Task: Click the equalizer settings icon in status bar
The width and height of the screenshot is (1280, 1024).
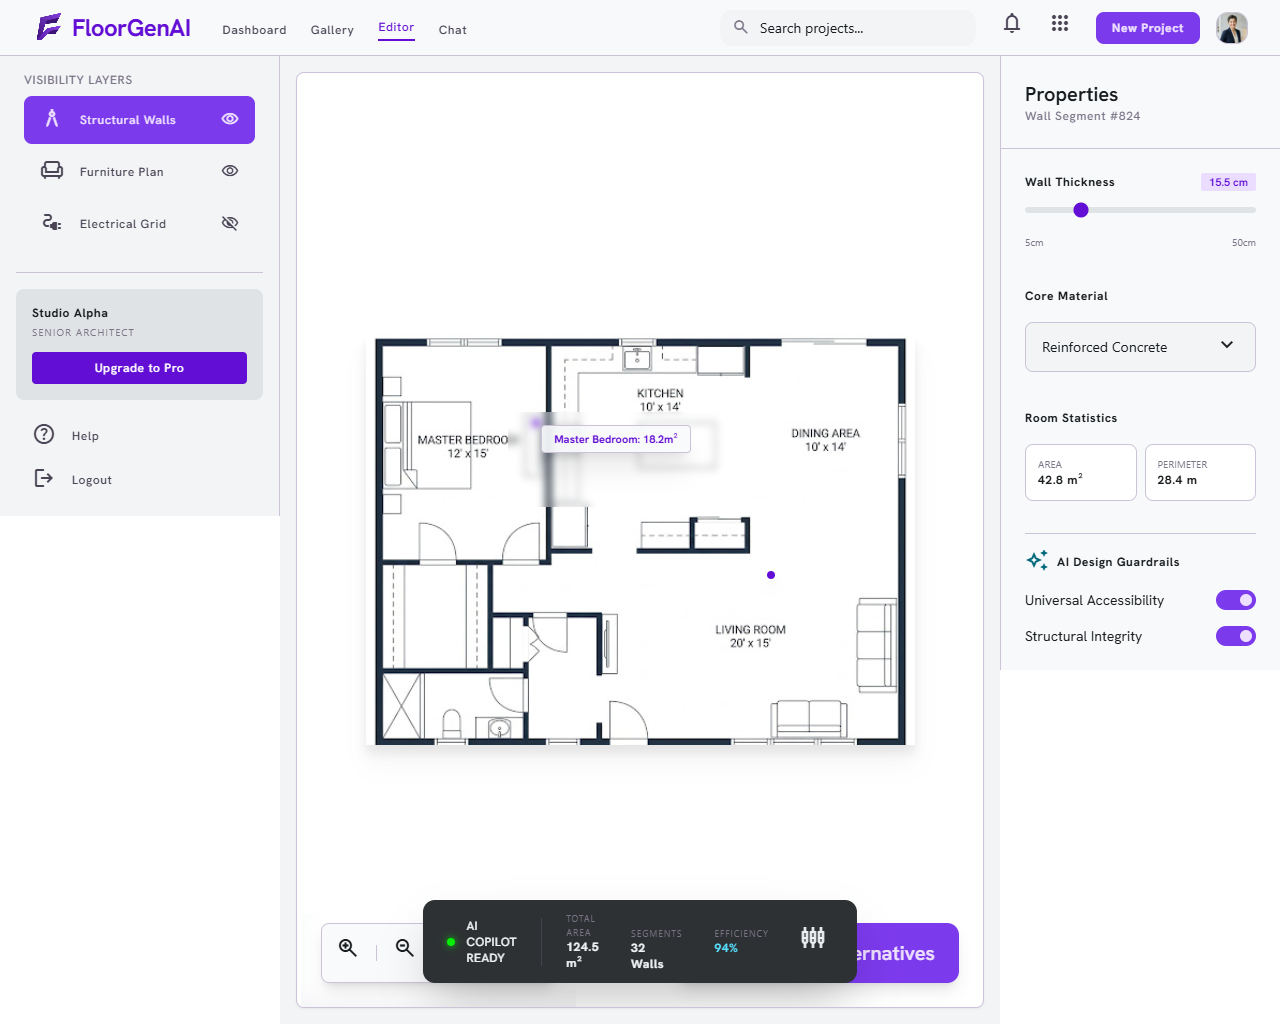Action: pyautogui.click(x=813, y=938)
